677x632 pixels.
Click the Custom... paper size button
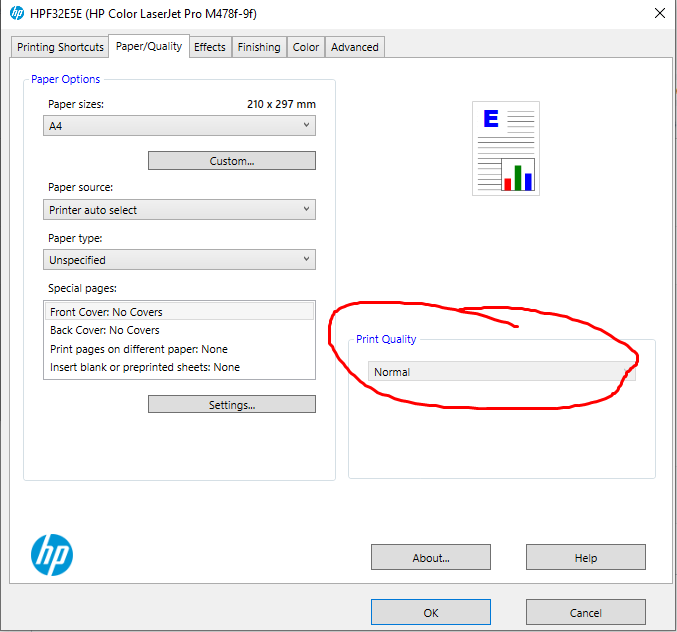[x=232, y=161]
